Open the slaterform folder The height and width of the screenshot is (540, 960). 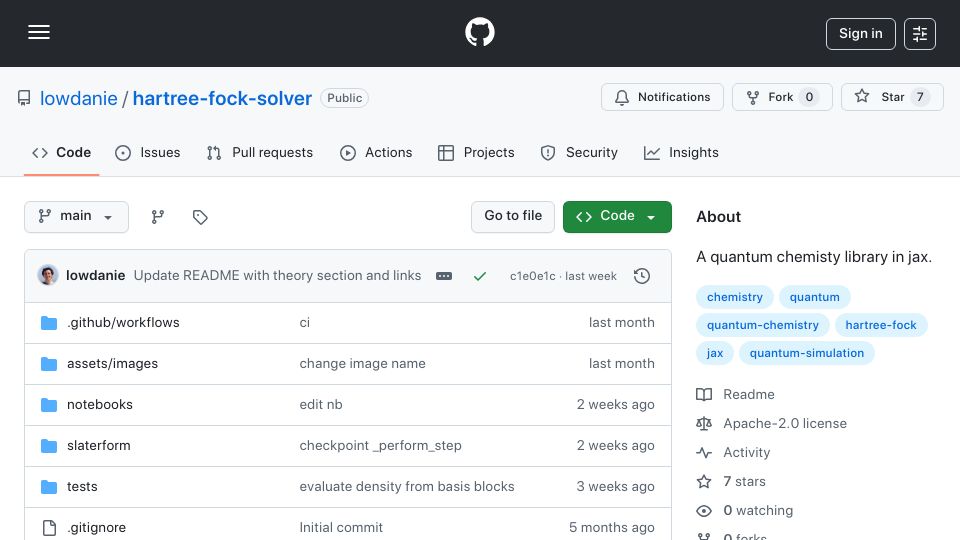(x=99, y=446)
